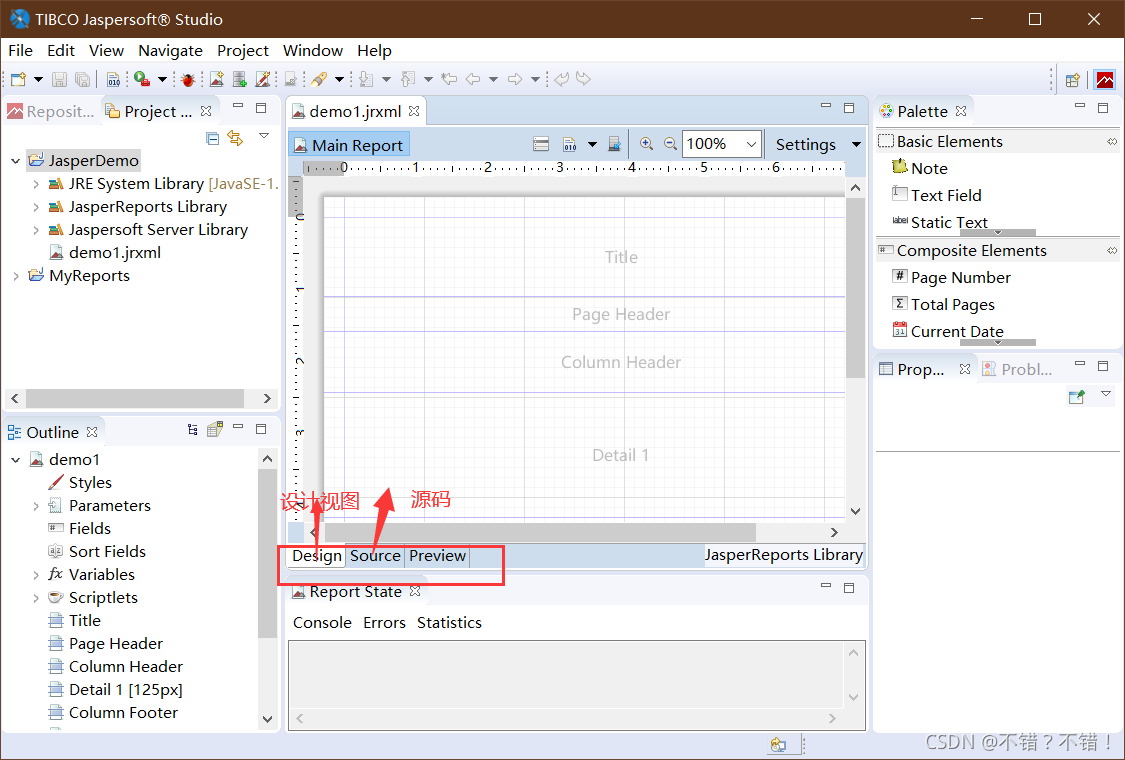Click the new data adapter icon
The width and height of the screenshot is (1125, 760).
click(240, 79)
